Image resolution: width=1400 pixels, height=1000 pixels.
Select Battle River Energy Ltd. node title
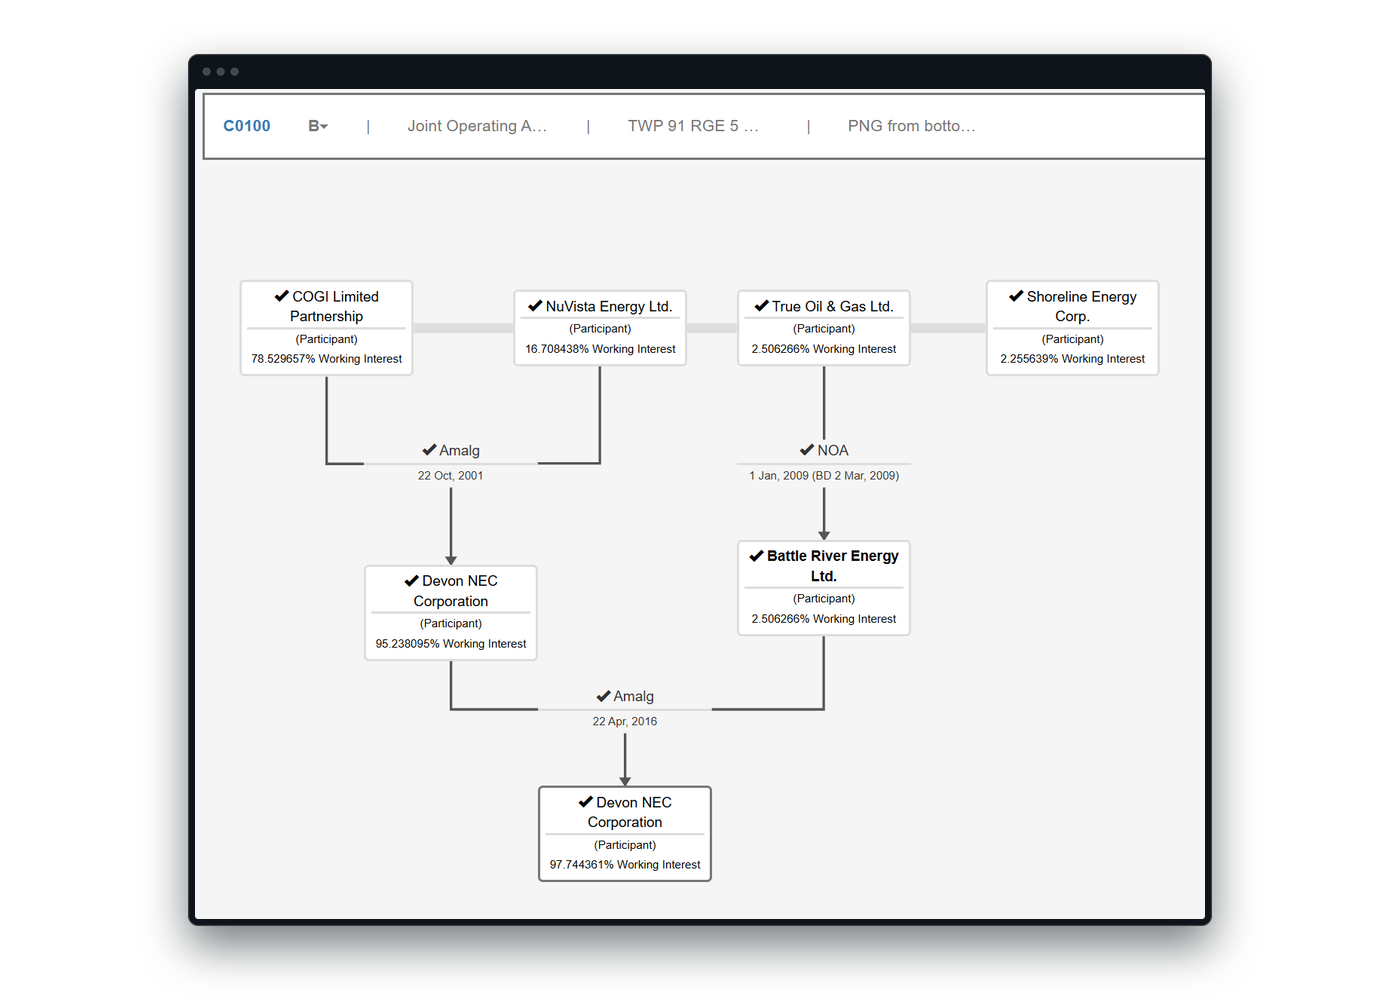point(833,566)
